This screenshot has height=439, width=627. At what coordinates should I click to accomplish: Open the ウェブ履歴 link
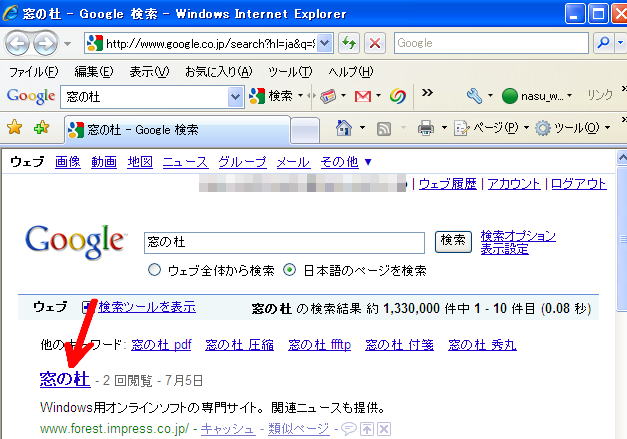click(448, 184)
